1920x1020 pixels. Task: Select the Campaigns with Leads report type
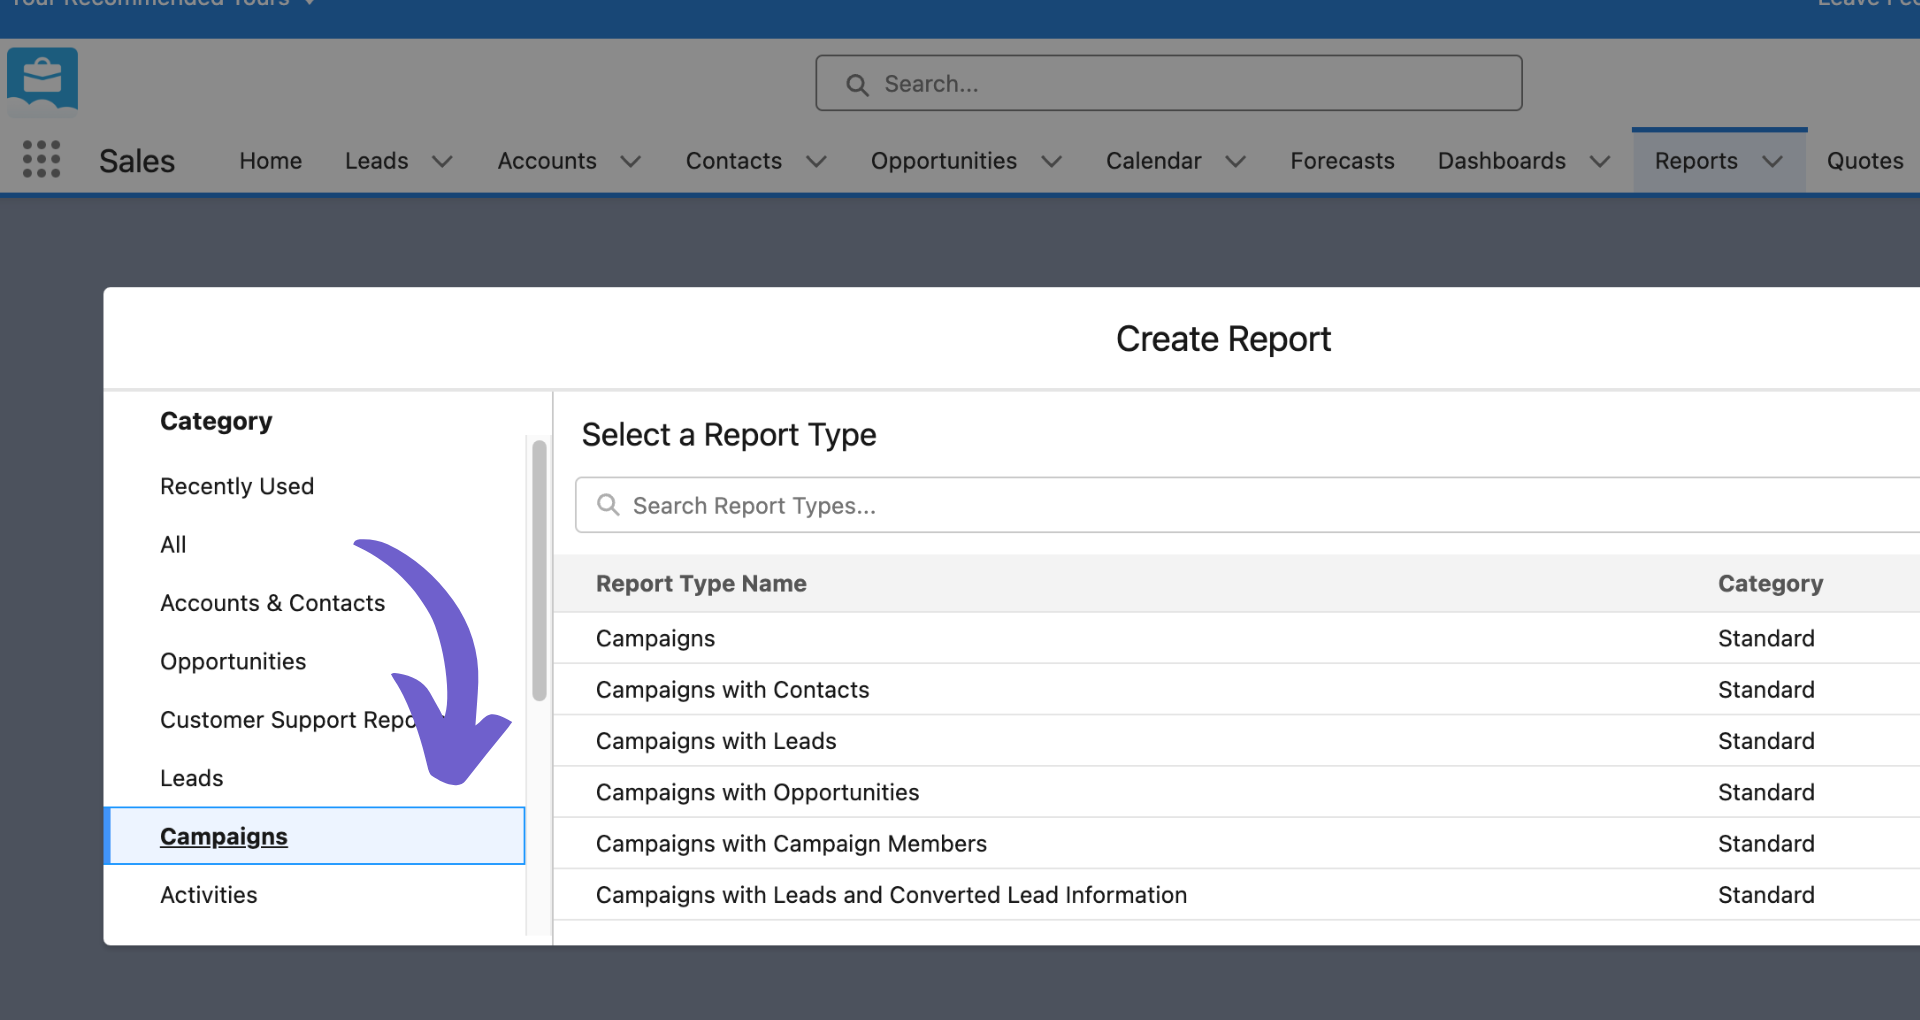[x=1237, y=741]
